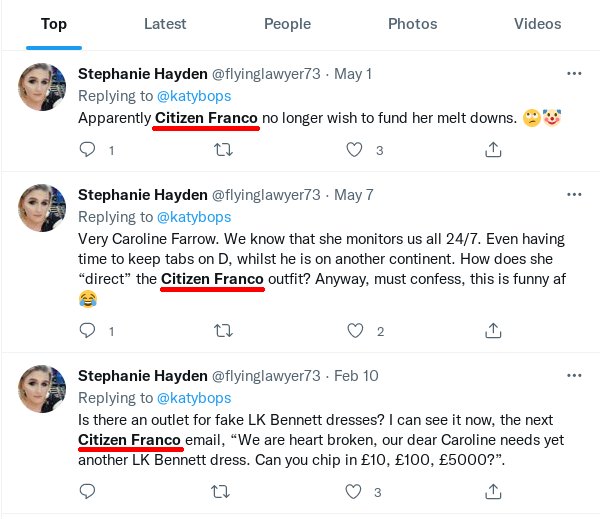Reply to the May 7 tweet

tap(87, 331)
